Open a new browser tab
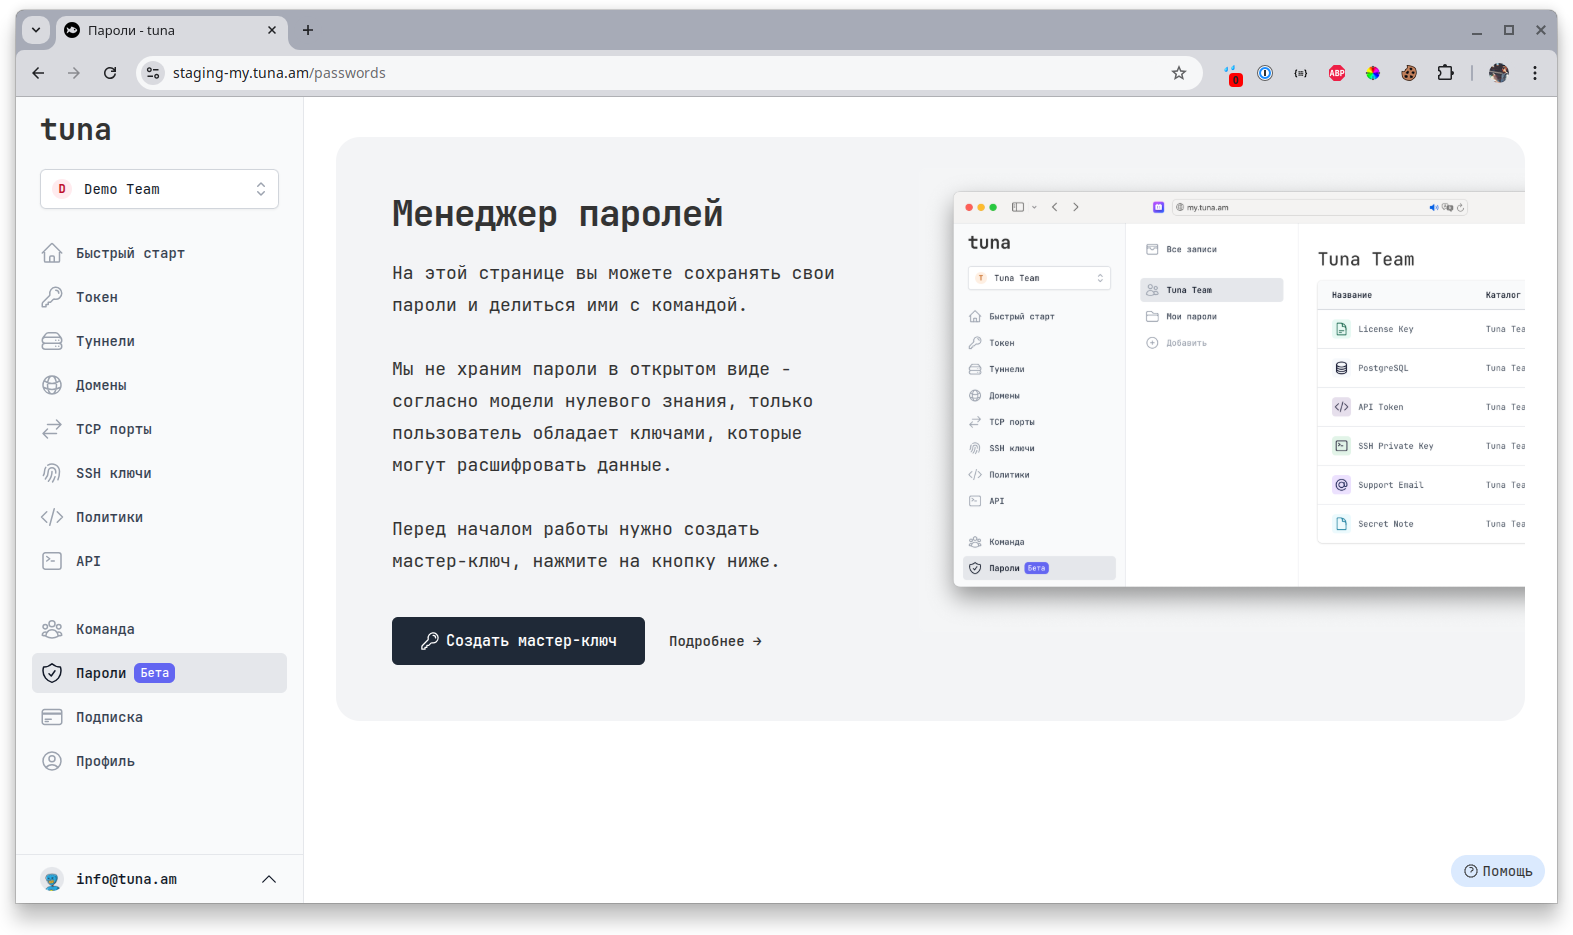The image size is (1573, 935). (308, 30)
